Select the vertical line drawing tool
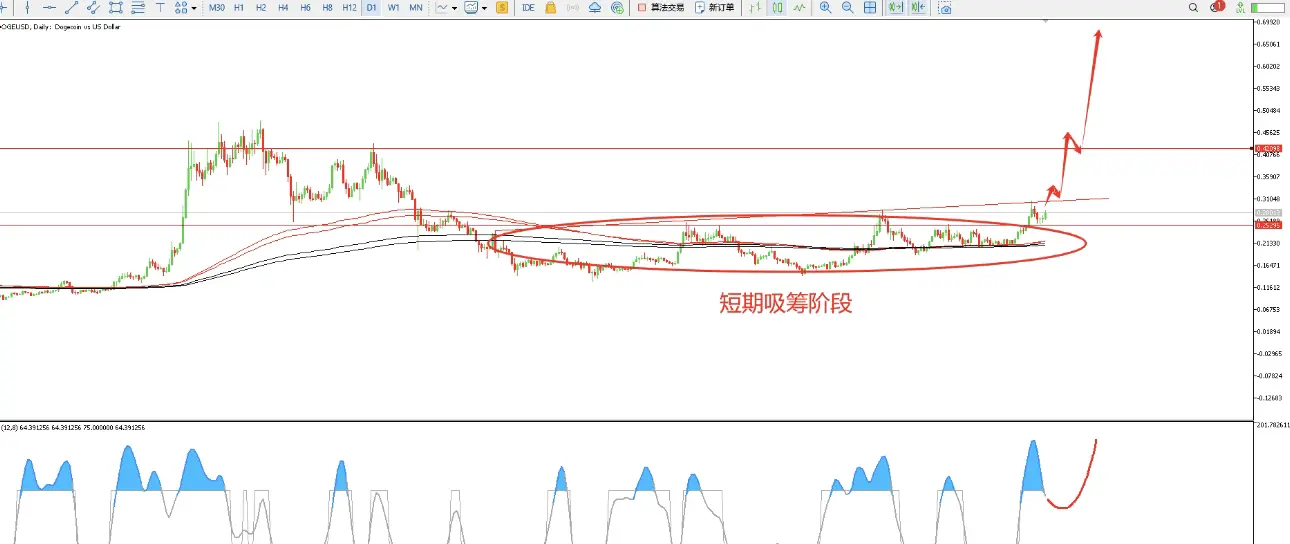This screenshot has height=544, width=1290. point(27,8)
